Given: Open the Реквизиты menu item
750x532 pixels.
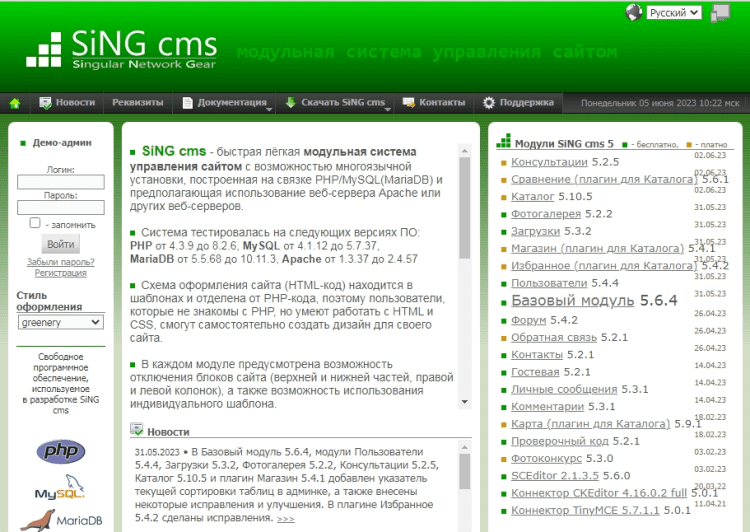Looking at the screenshot, I should tap(138, 102).
